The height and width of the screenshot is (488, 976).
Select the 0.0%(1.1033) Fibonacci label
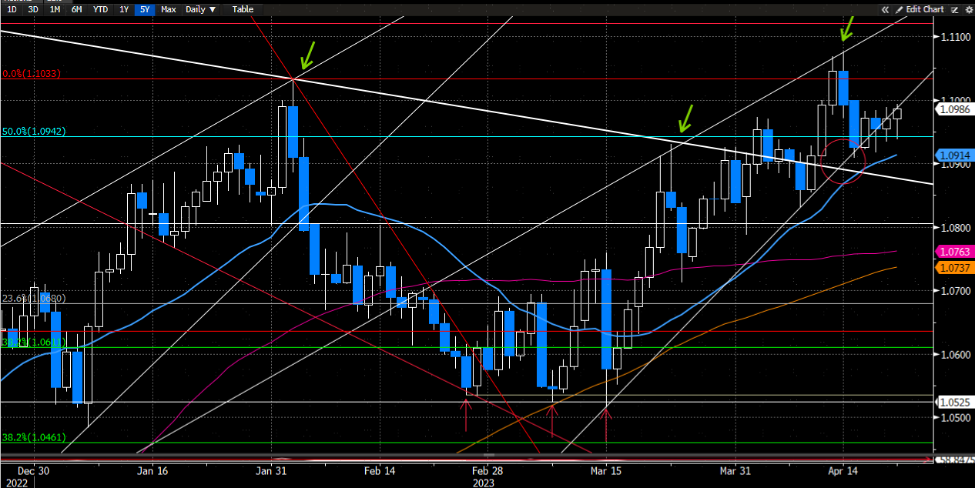31,73
